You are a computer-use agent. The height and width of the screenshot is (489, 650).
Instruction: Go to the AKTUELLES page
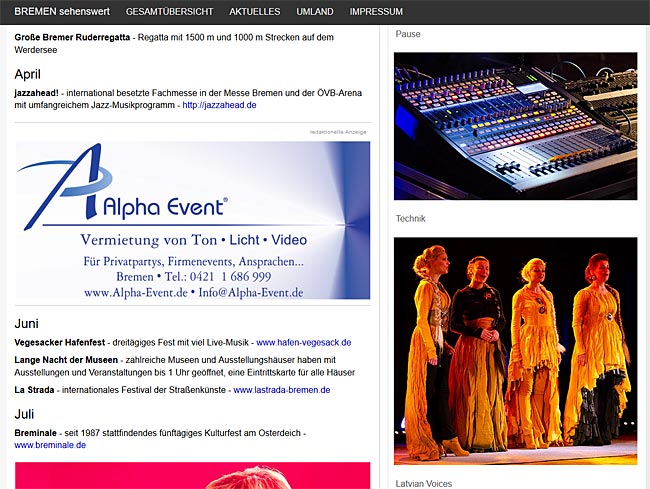(255, 12)
